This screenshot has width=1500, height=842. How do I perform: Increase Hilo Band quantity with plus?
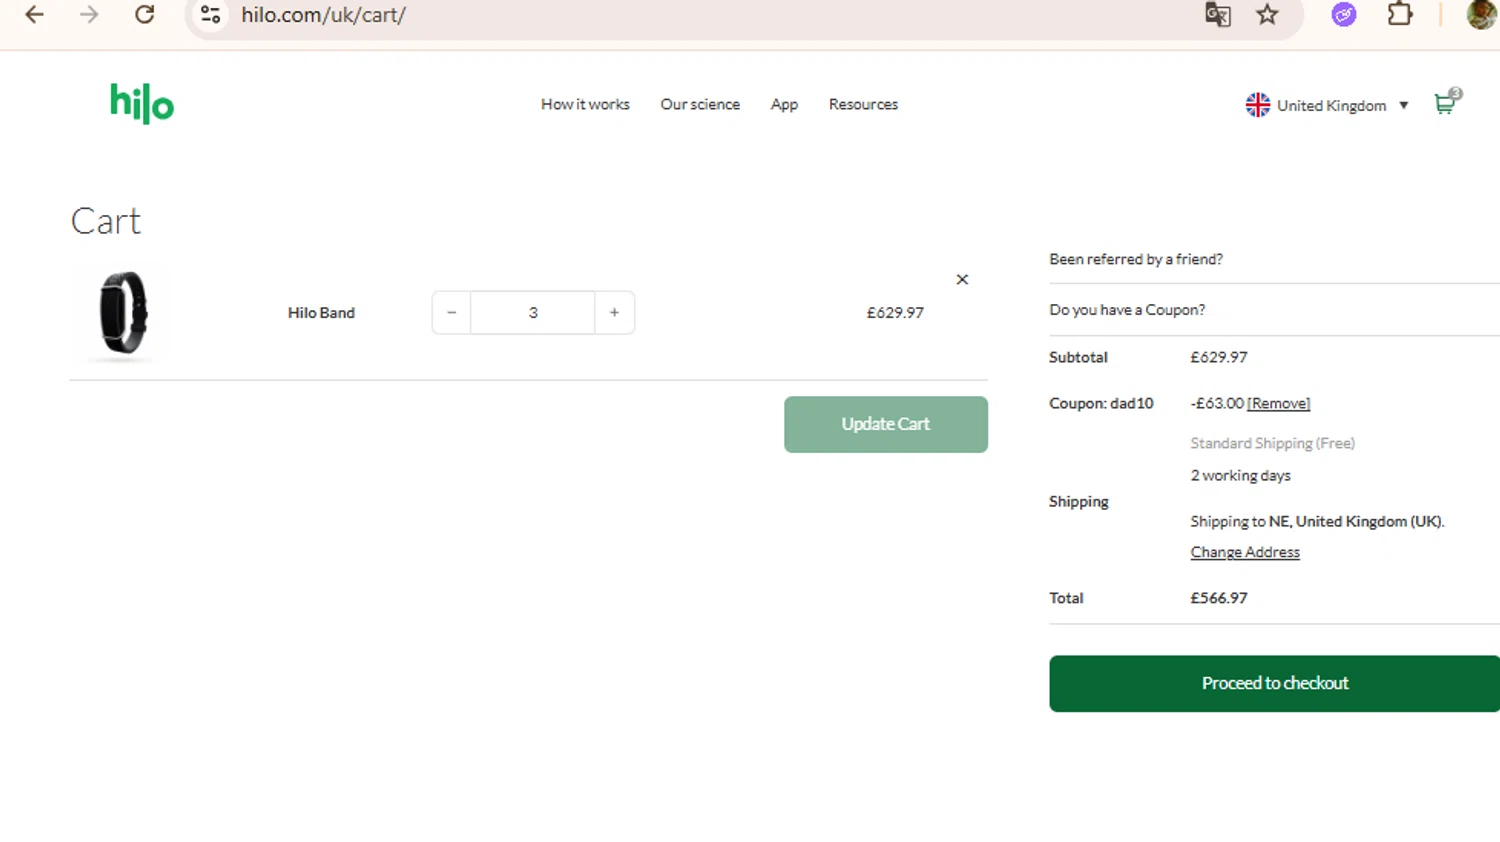tap(614, 313)
